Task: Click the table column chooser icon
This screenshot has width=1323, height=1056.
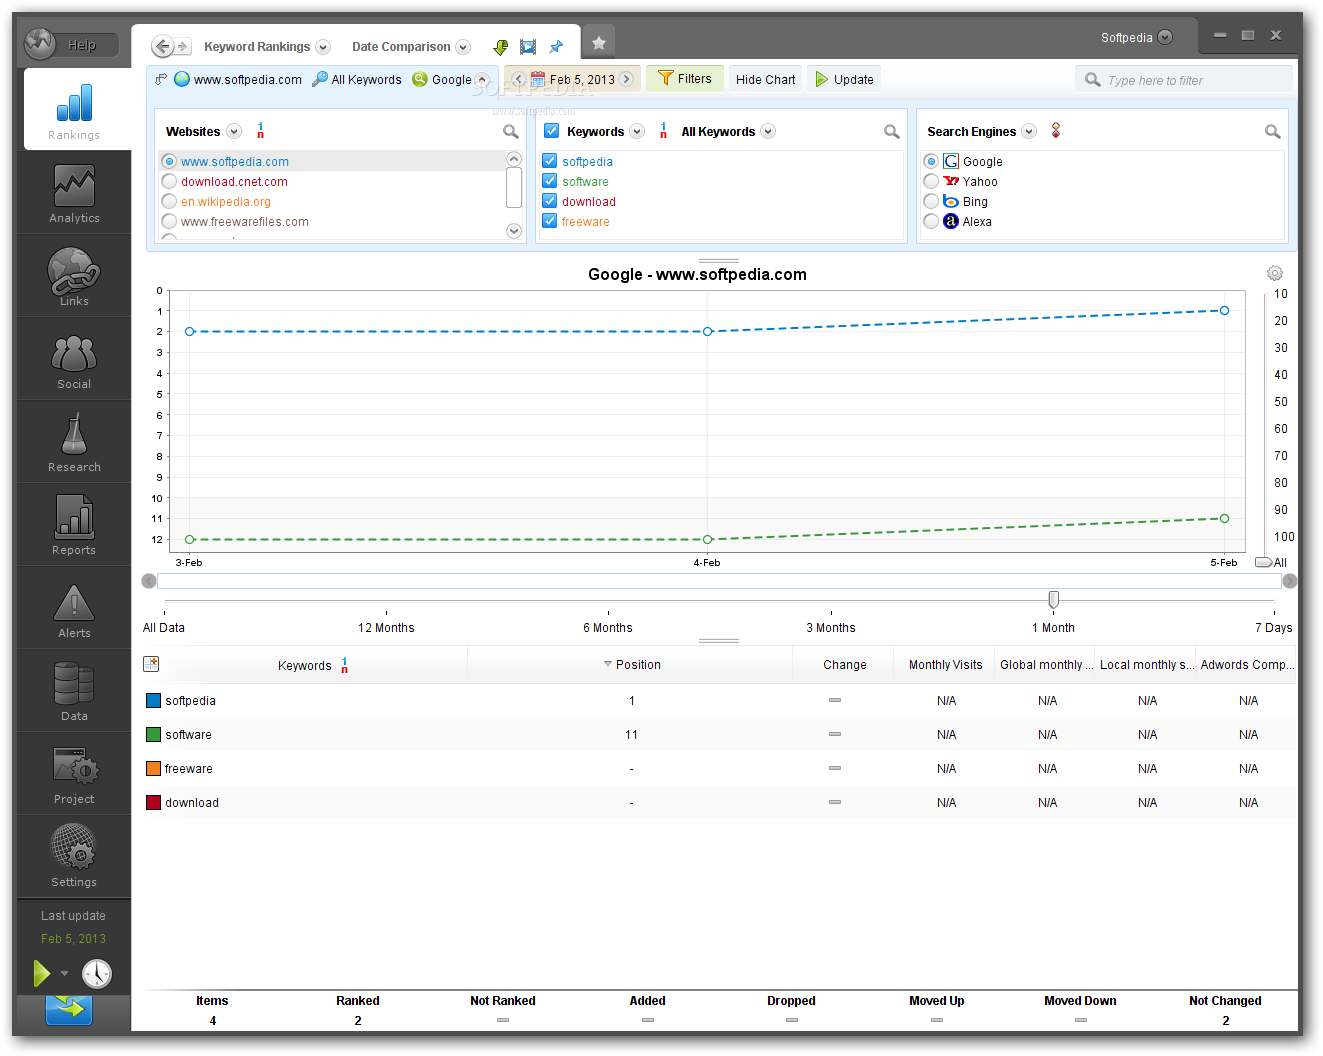Action: (x=151, y=664)
